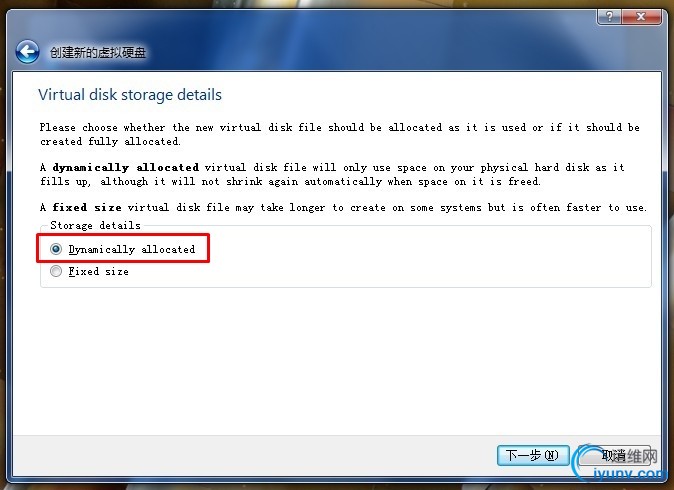Open help with the question mark button
Image resolution: width=674 pixels, height=490 pixels.
609,17
